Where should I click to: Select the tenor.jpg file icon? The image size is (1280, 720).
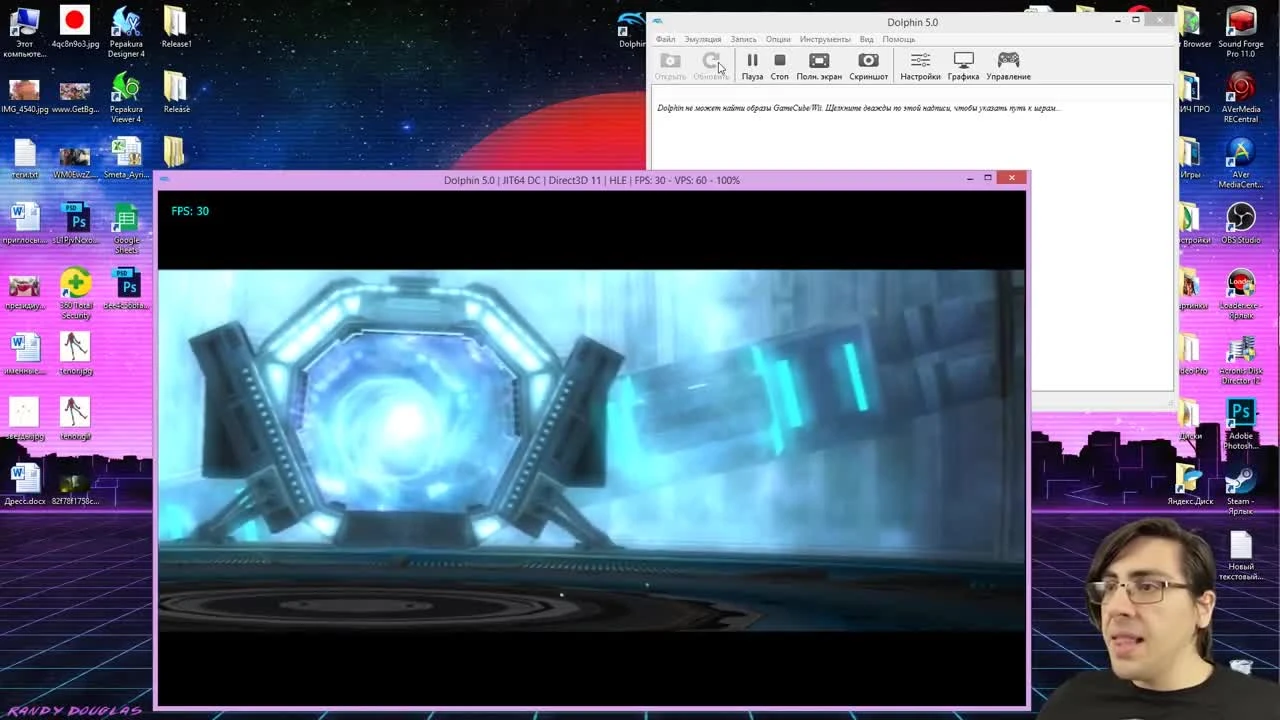(x=75, y=355)
